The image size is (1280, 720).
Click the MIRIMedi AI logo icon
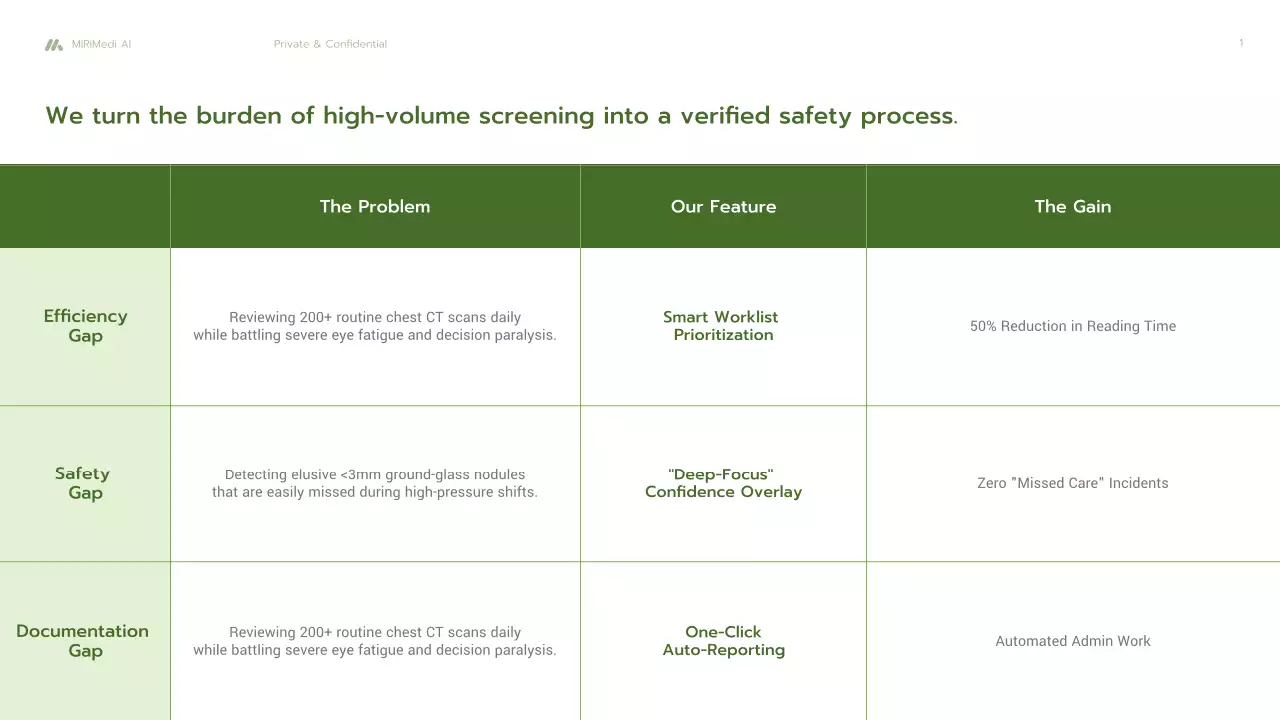pyautogui.click(x=54, y=45)
